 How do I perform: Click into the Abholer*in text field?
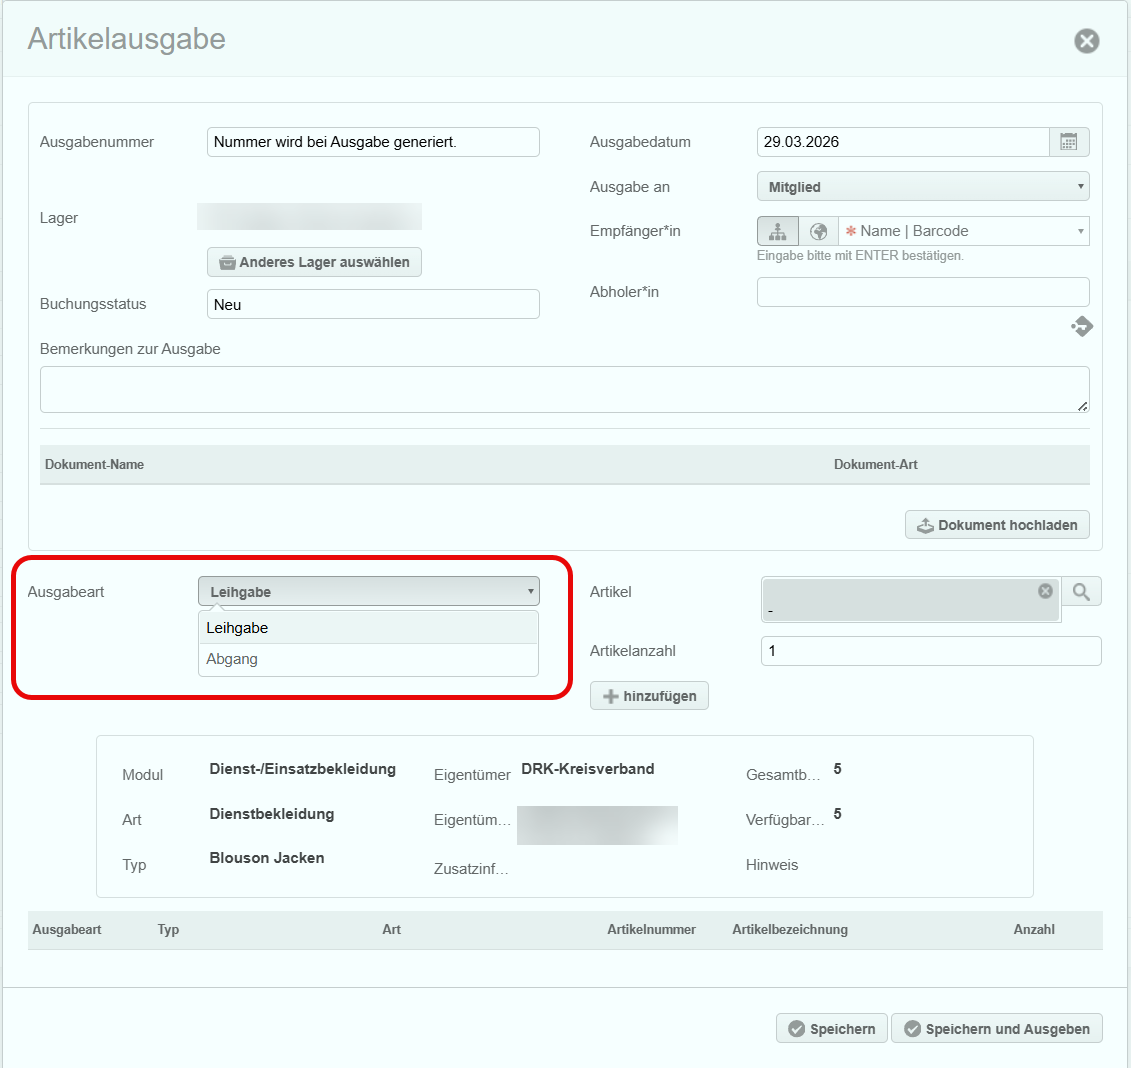(922, 292)
